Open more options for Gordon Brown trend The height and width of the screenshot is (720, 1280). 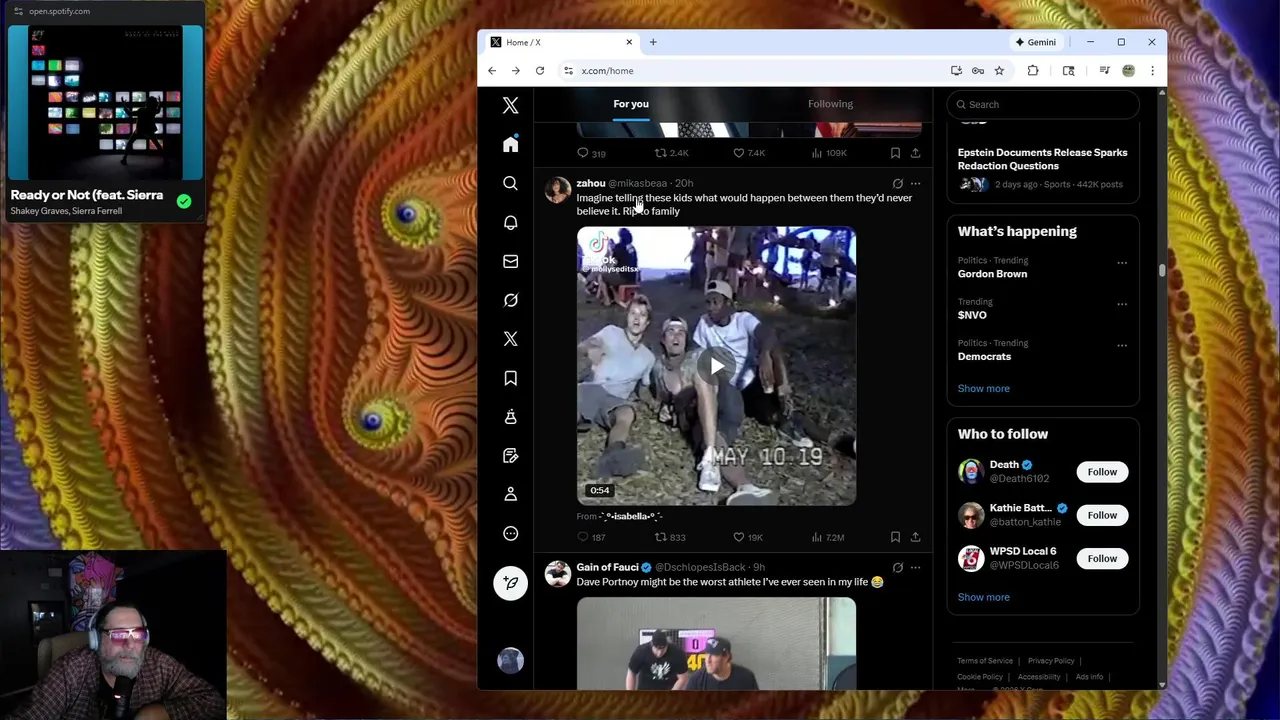[x=1121, y=263]
